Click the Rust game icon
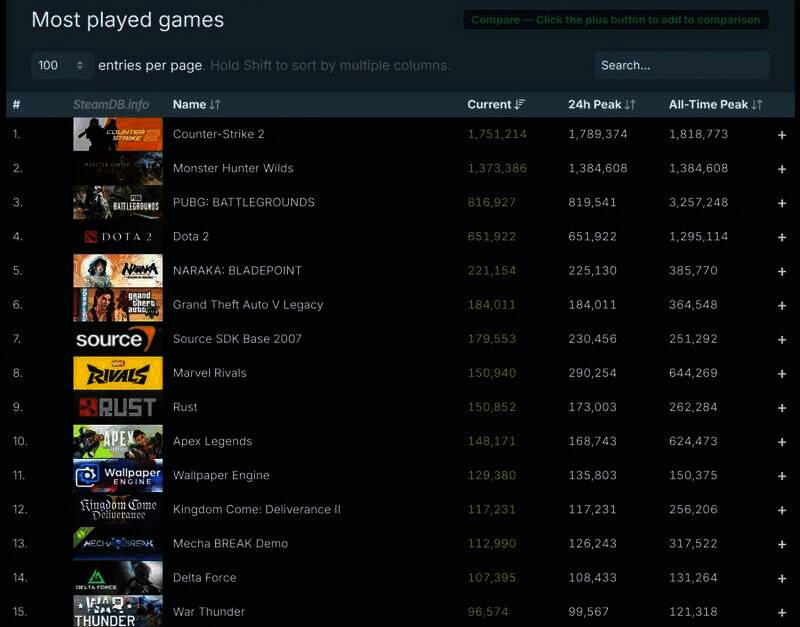This screenshot has height=627, width=800. (117, 406)
